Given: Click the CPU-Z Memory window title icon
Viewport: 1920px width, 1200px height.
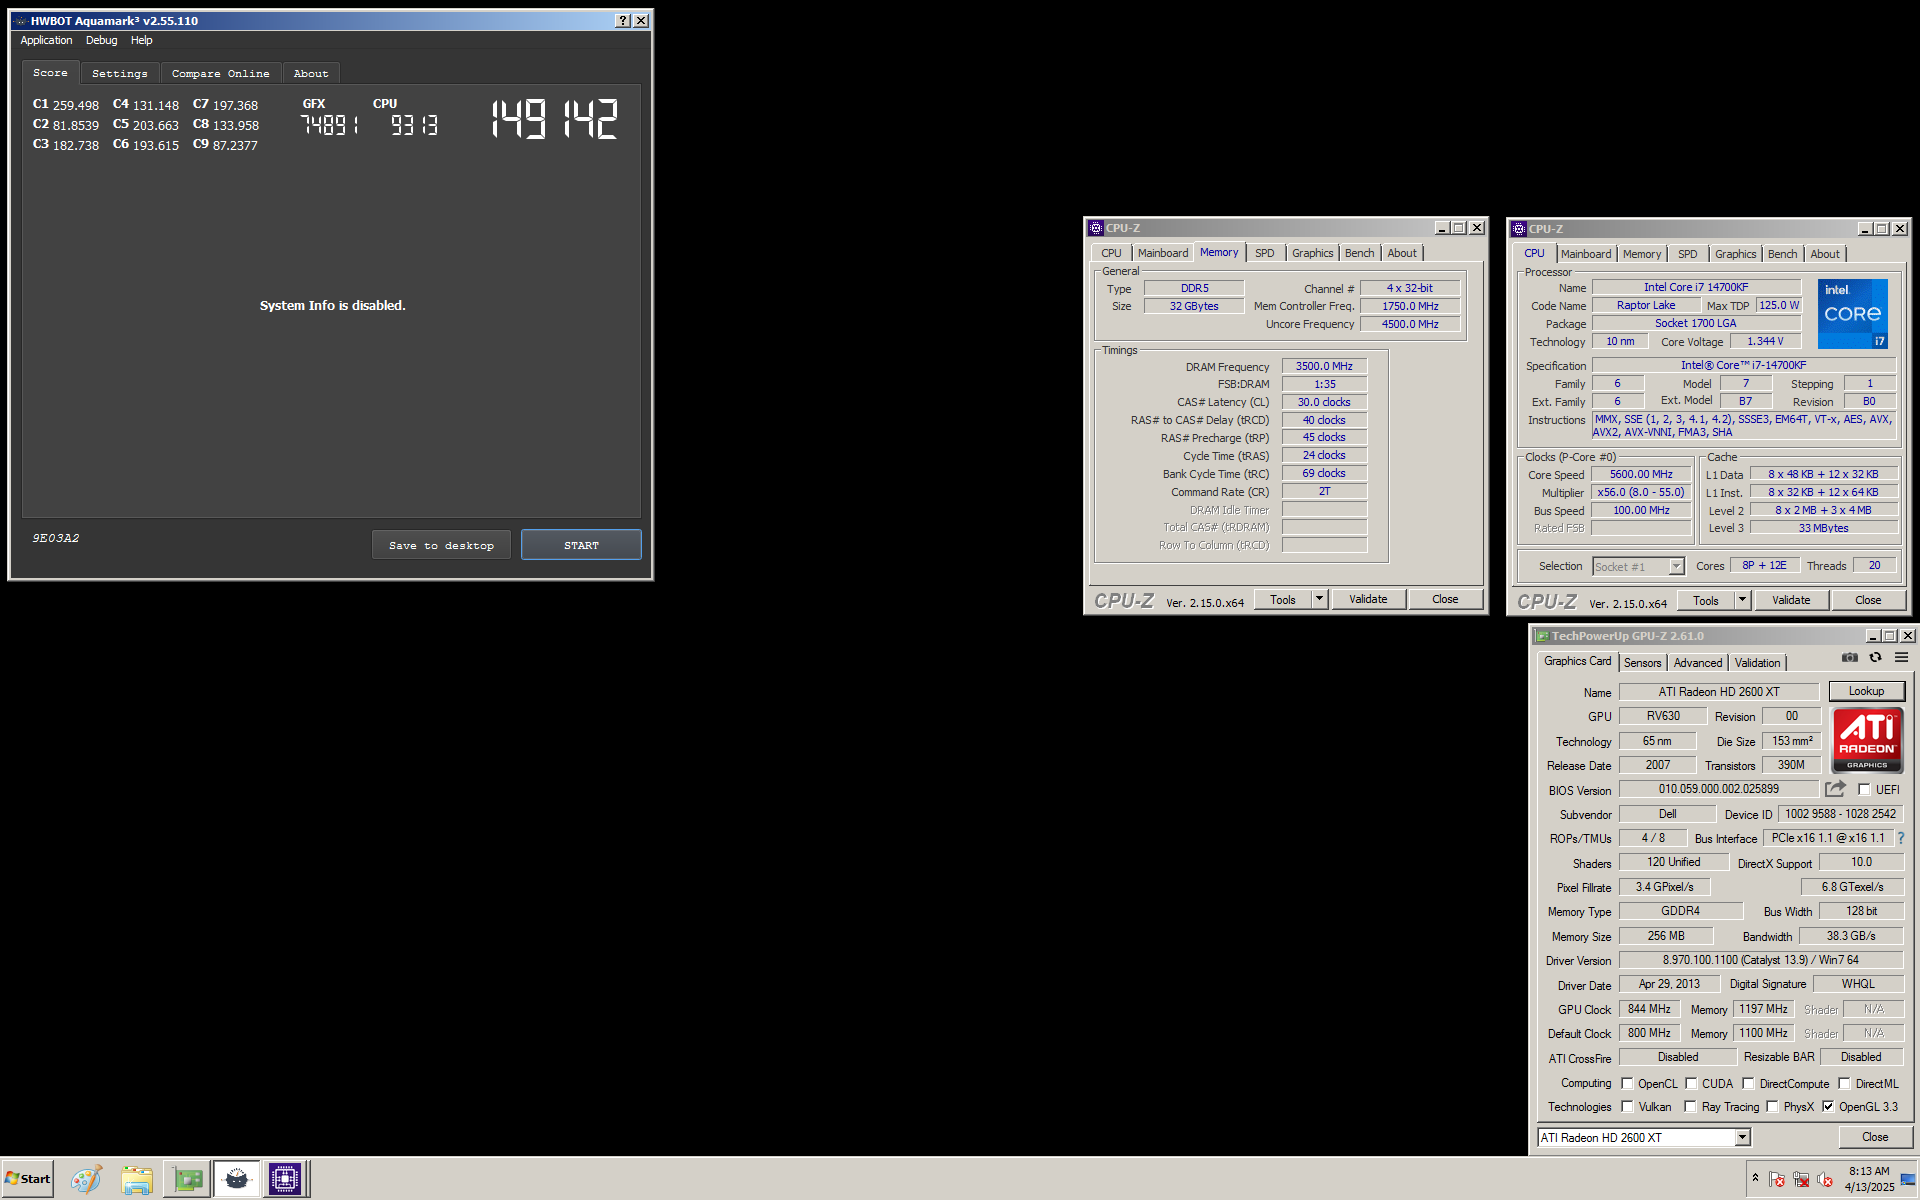Looking at the screenshot, I should click(1096, 228).
